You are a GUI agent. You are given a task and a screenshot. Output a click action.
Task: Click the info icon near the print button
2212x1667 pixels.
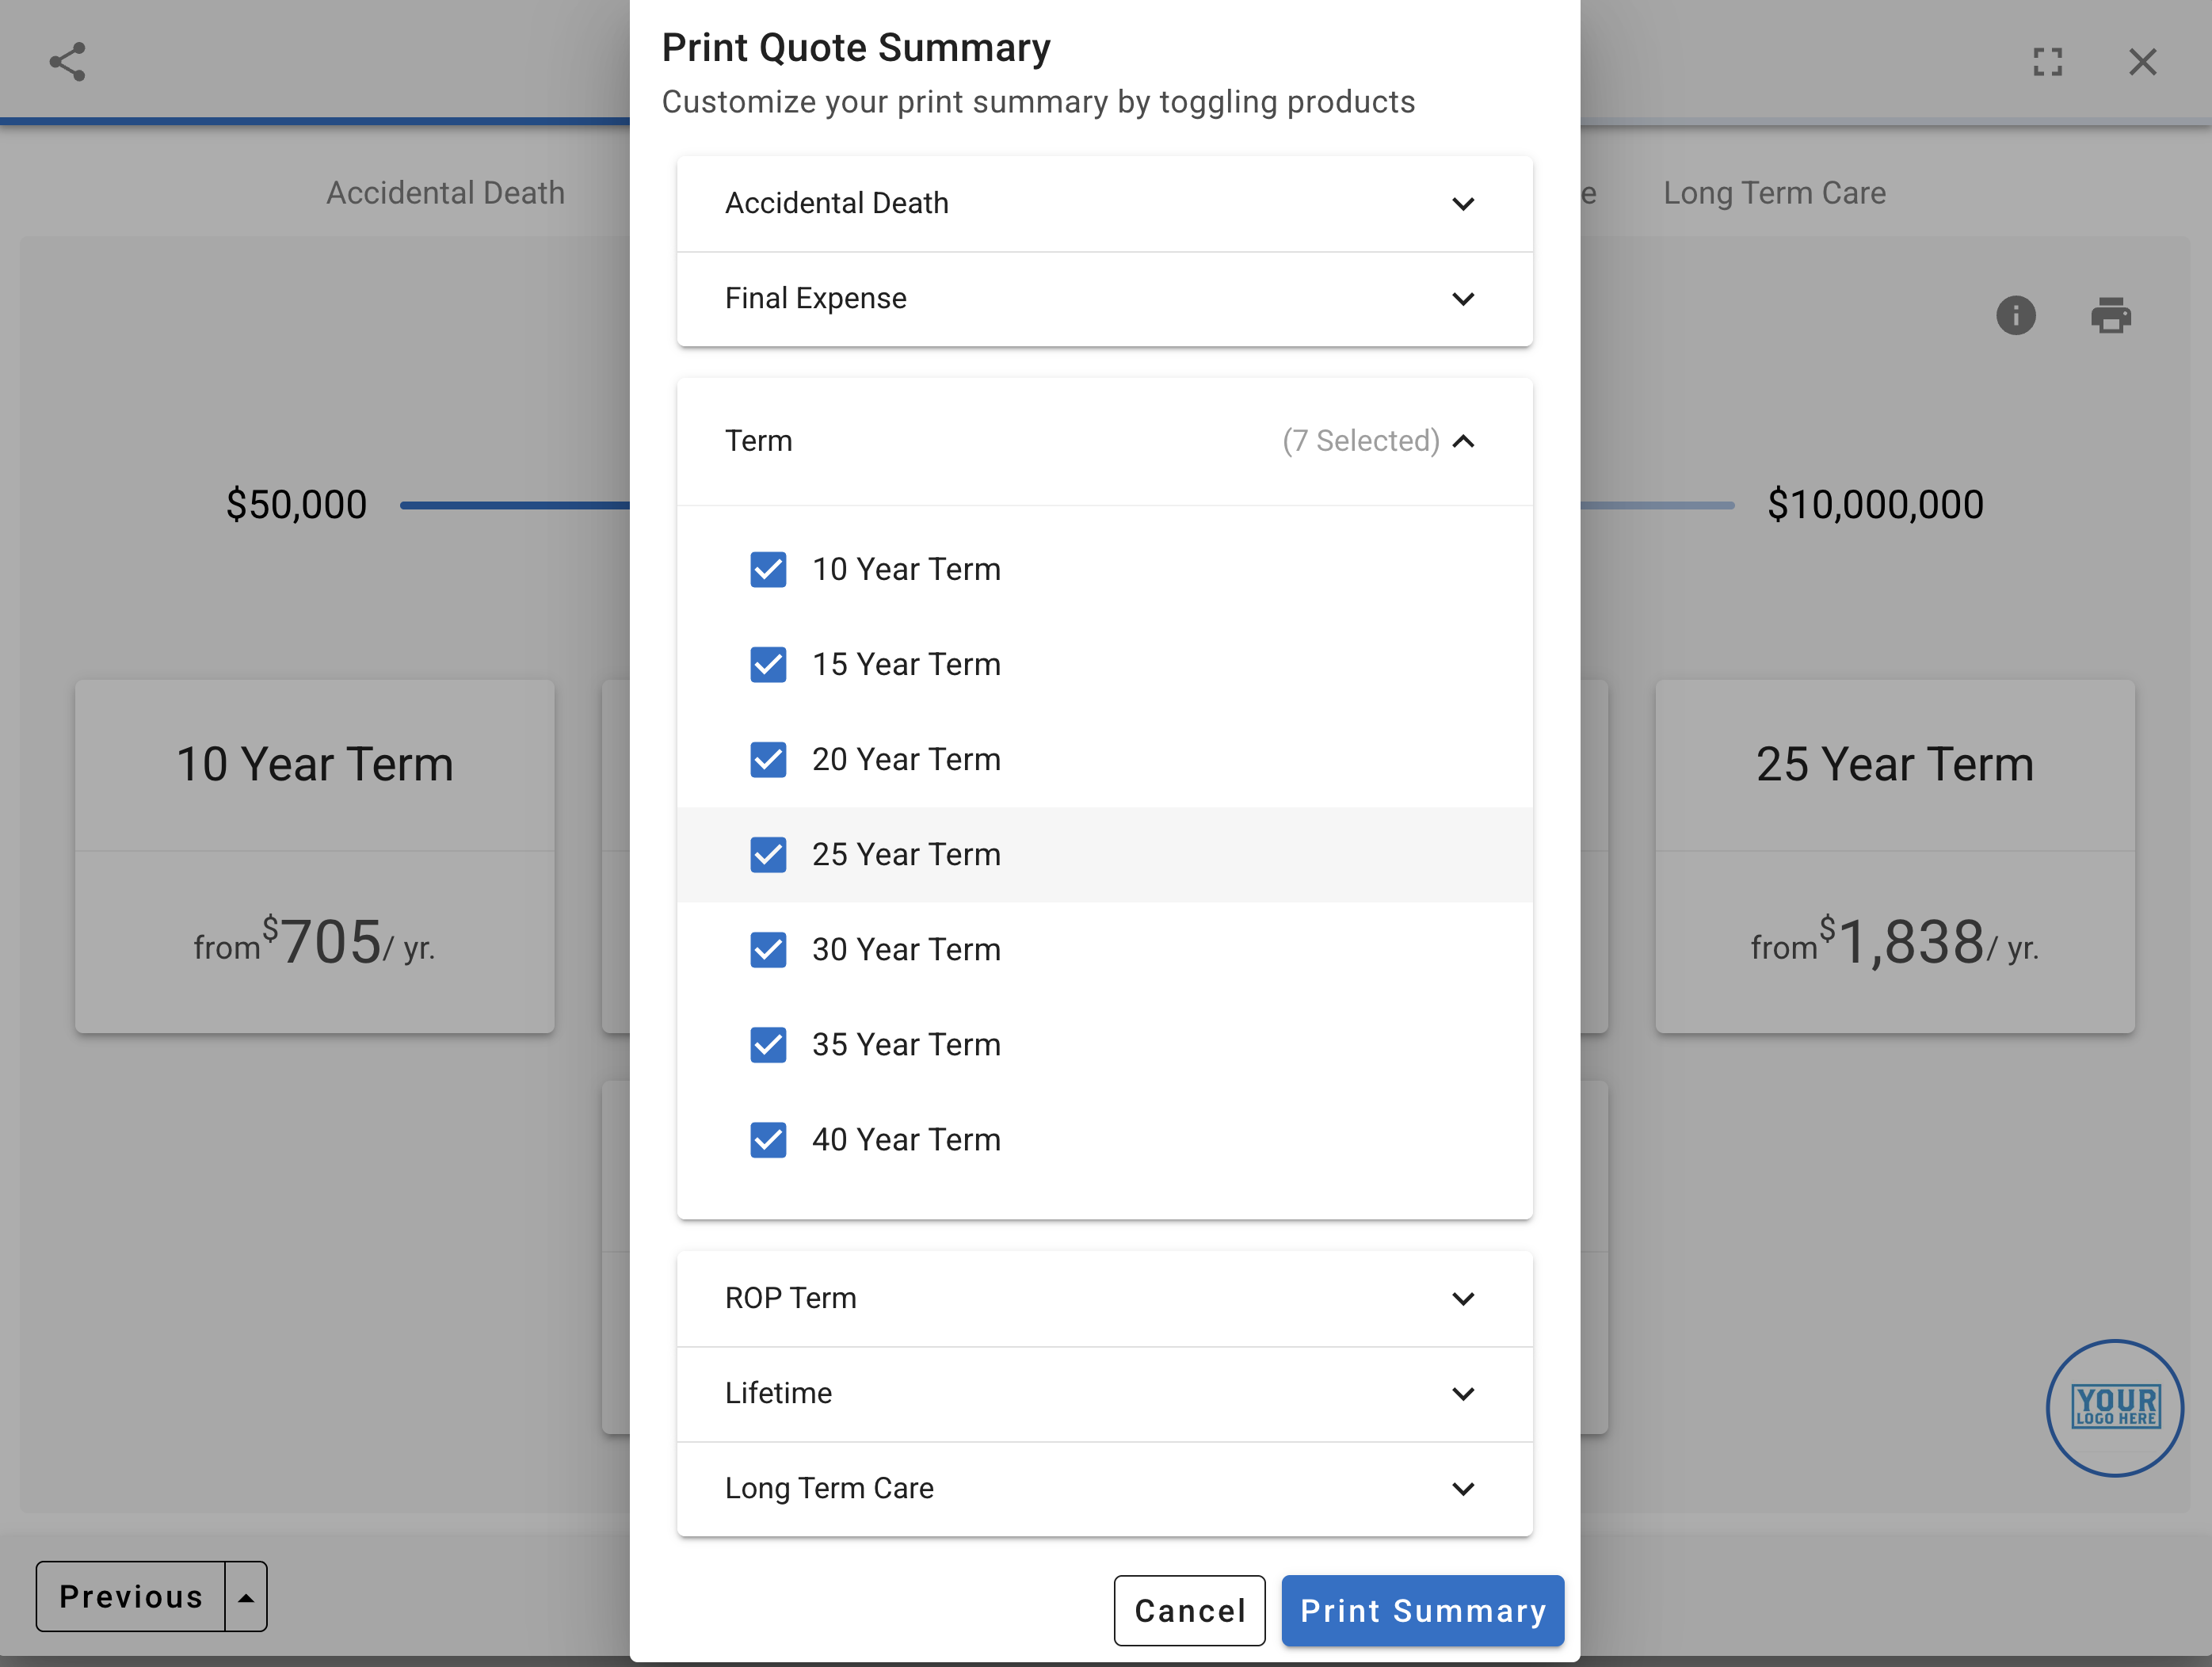coord(2016,316)
